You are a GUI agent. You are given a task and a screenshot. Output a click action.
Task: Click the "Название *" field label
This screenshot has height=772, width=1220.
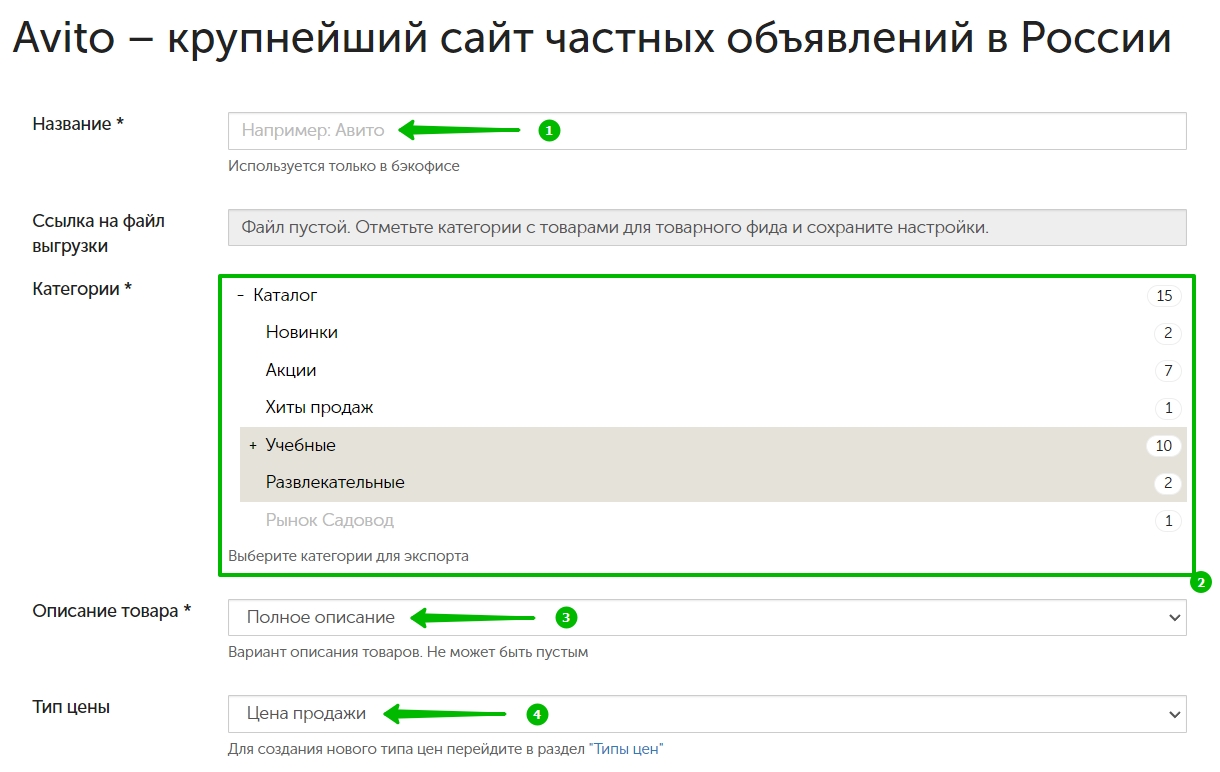(78, 124)
